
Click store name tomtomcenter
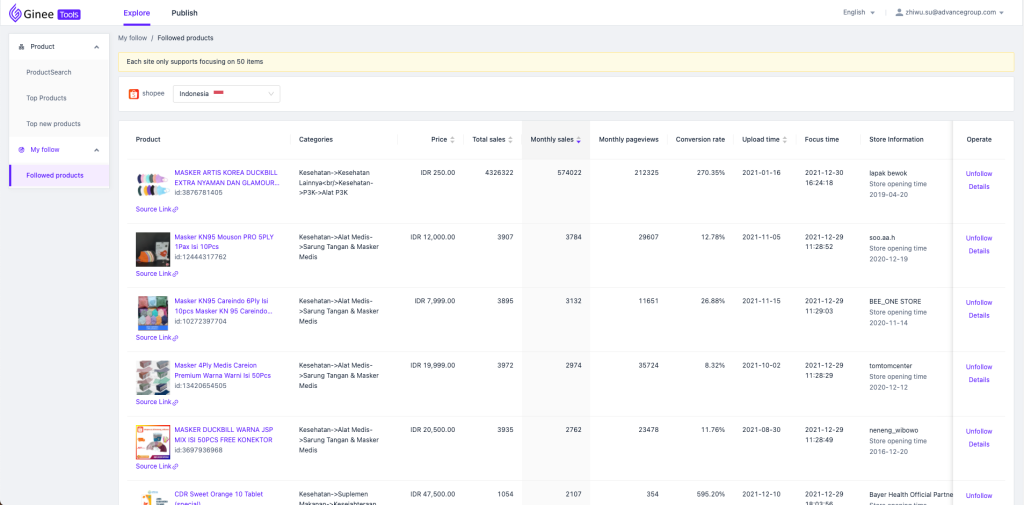click(x=893, y=366)
